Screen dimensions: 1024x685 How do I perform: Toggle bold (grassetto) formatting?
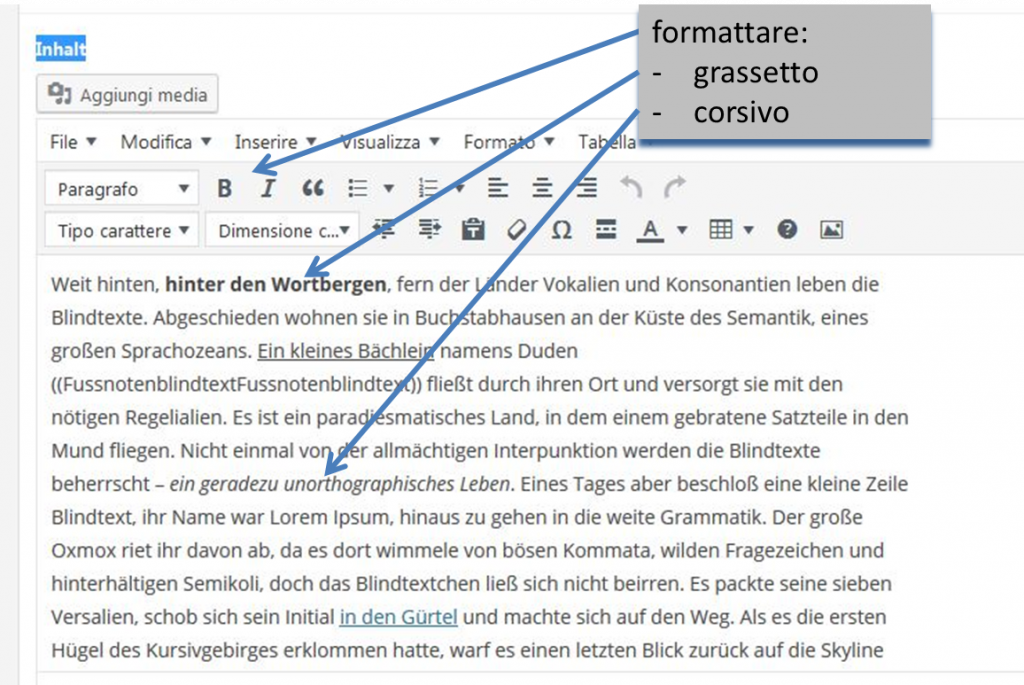pos(225,188)
